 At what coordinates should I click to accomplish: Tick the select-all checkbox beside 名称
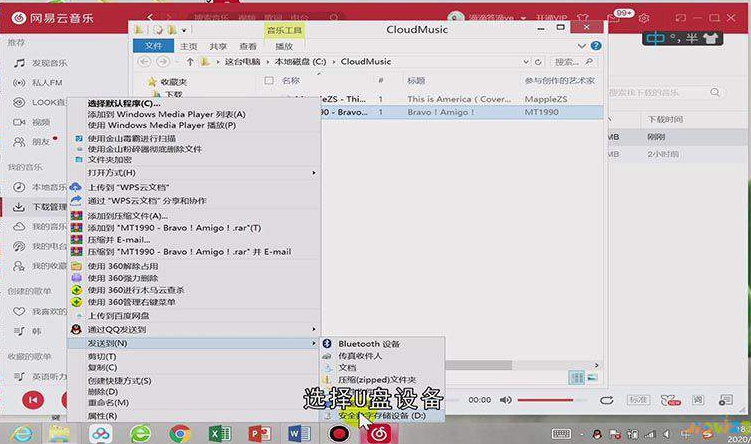tap(269, 81)
